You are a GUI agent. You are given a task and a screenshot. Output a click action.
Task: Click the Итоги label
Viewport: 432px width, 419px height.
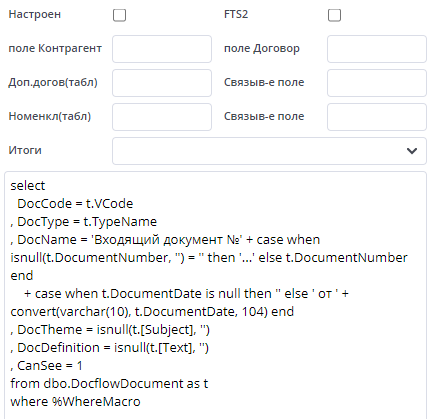25,150
